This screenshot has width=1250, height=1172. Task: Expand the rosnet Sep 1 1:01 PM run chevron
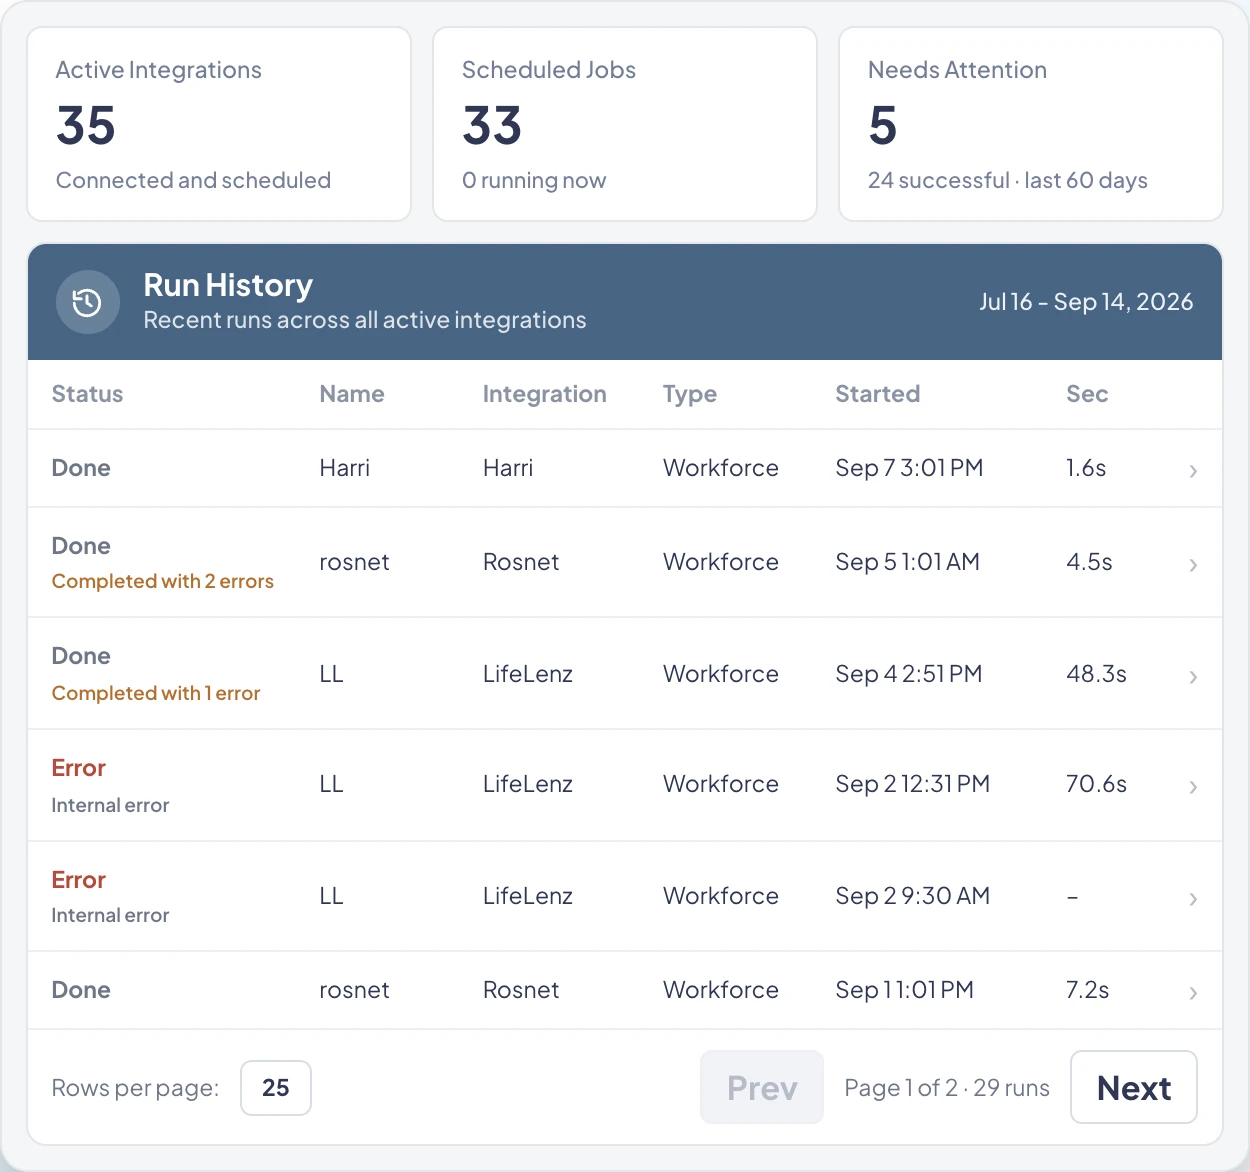1193,992
